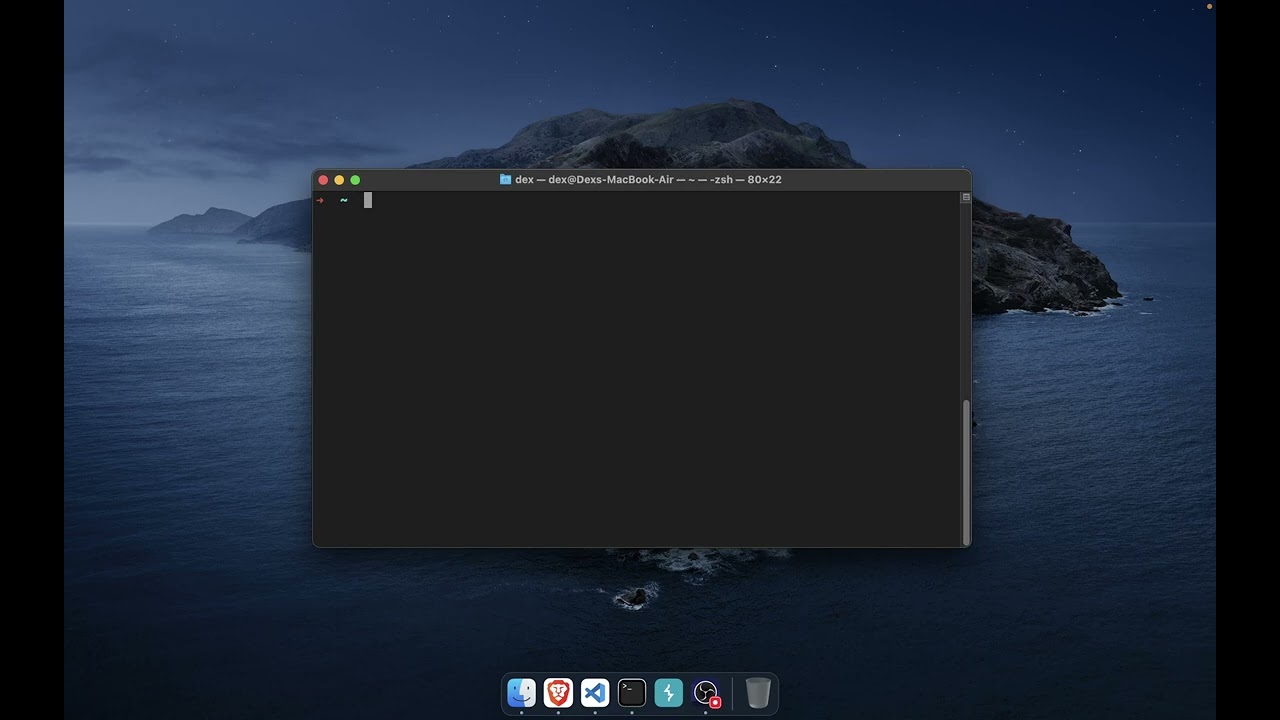Click the orange recording indicator dot at the top-right of the screen
Image resolution: width=1280 pixels, height=720 pixels.
1209,6
